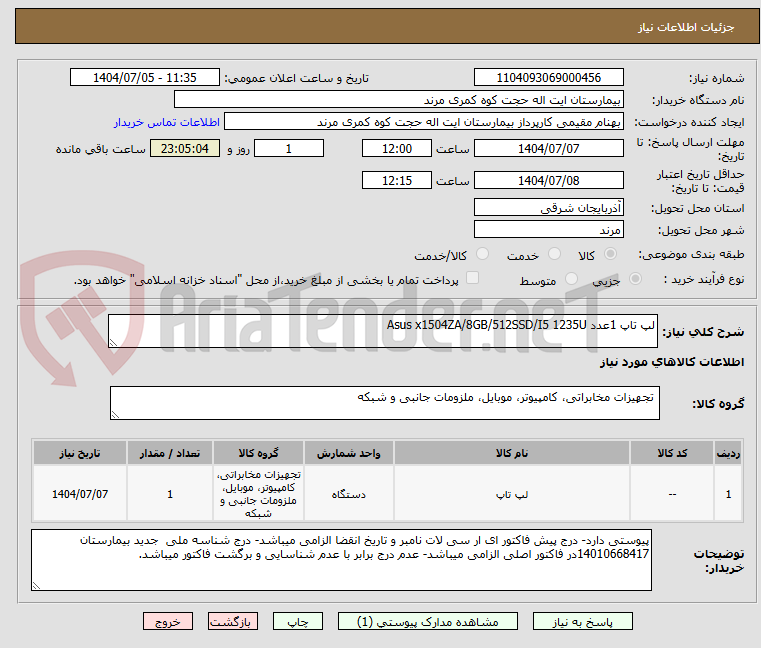Select the جزیی purchase type radio

click(635, 279)
